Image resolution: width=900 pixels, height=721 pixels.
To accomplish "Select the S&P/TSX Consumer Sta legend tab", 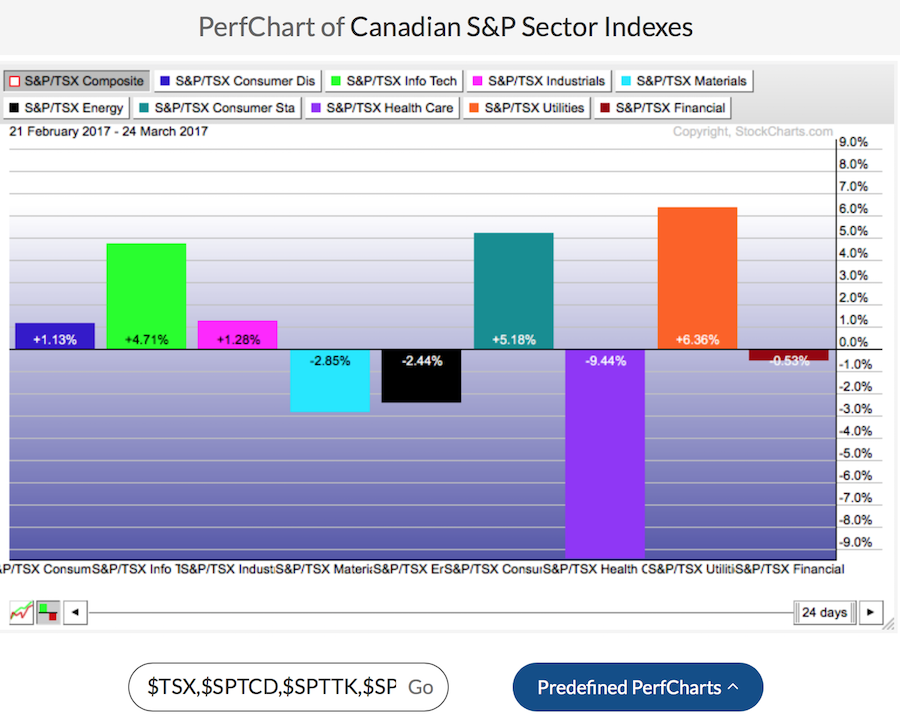I will (x=217, y=107).
